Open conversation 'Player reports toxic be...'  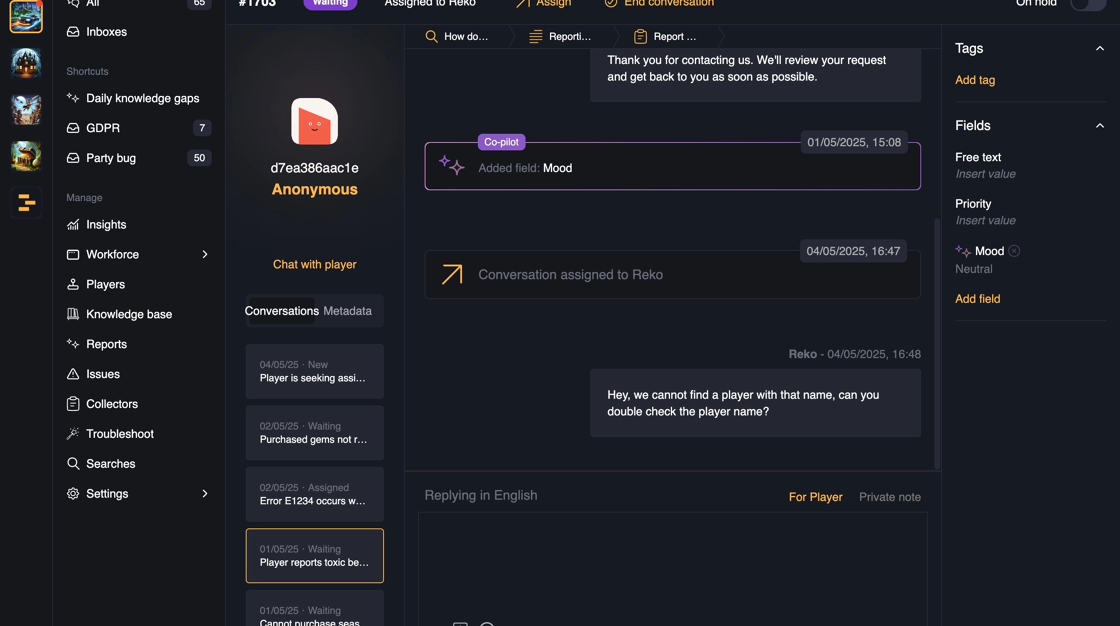314,556
